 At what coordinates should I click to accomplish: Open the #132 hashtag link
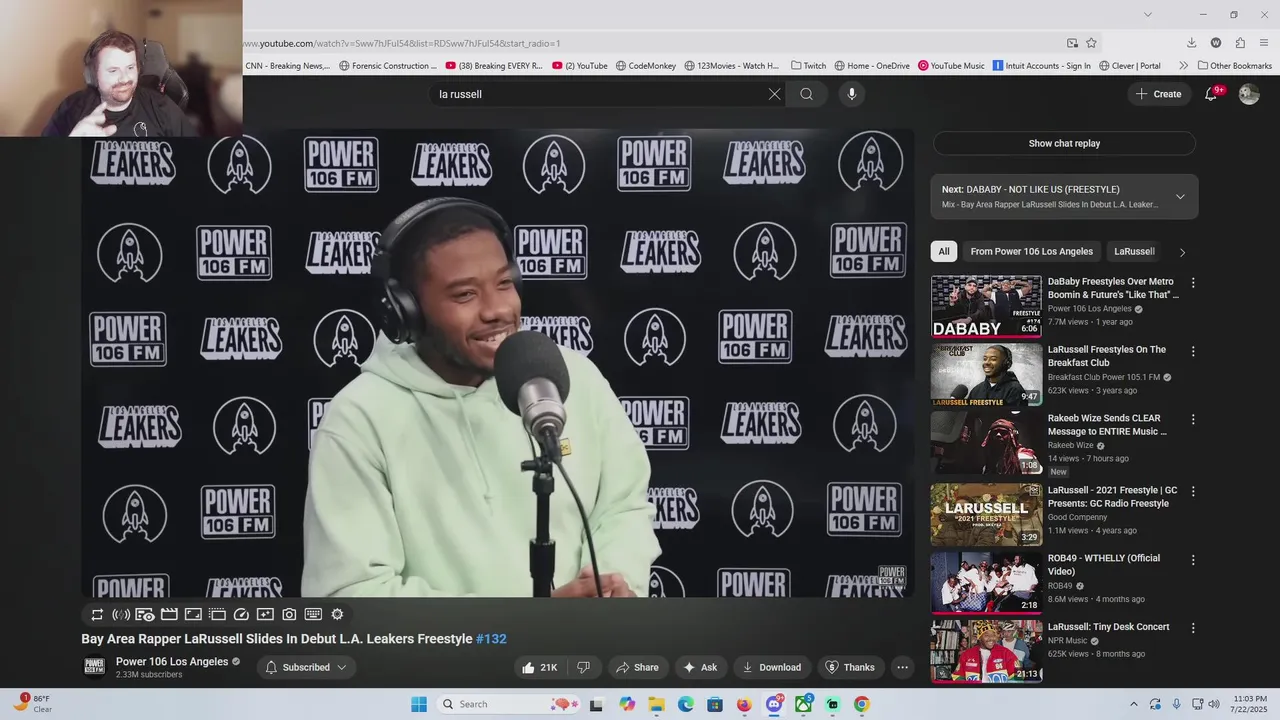click(x=491, y=639)
